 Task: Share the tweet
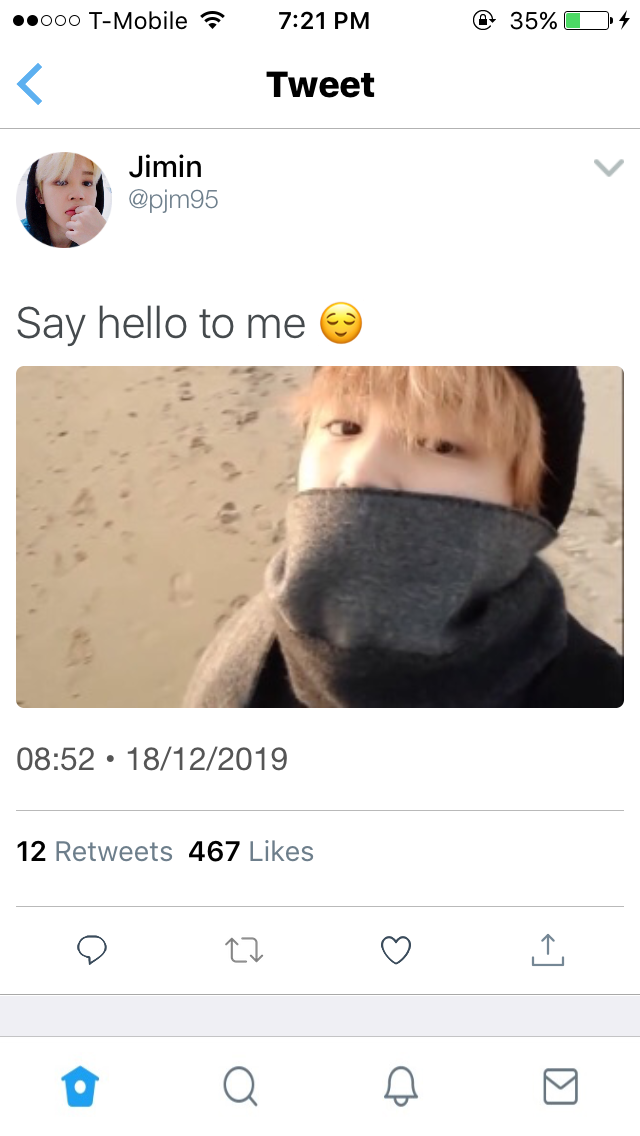[x=548, y=949]
